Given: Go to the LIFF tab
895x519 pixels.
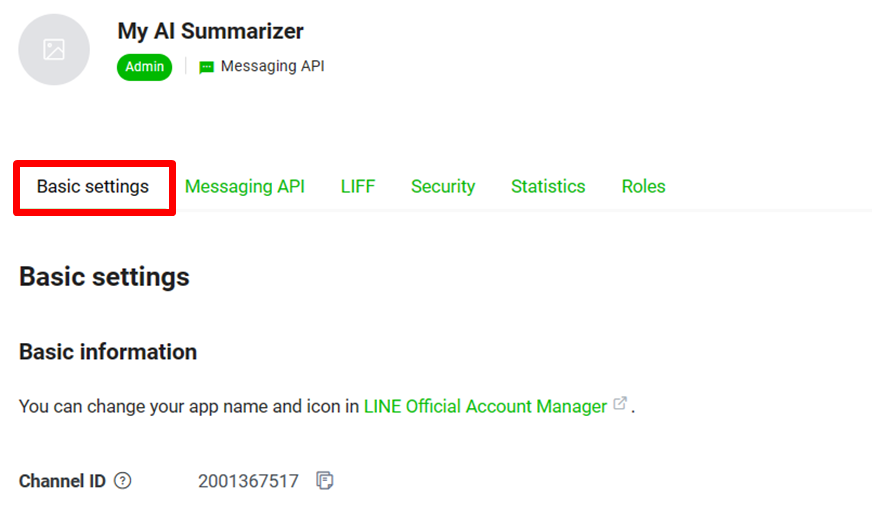Looking at the screenshot, I should pyautogui.click(x=358, y=186).
